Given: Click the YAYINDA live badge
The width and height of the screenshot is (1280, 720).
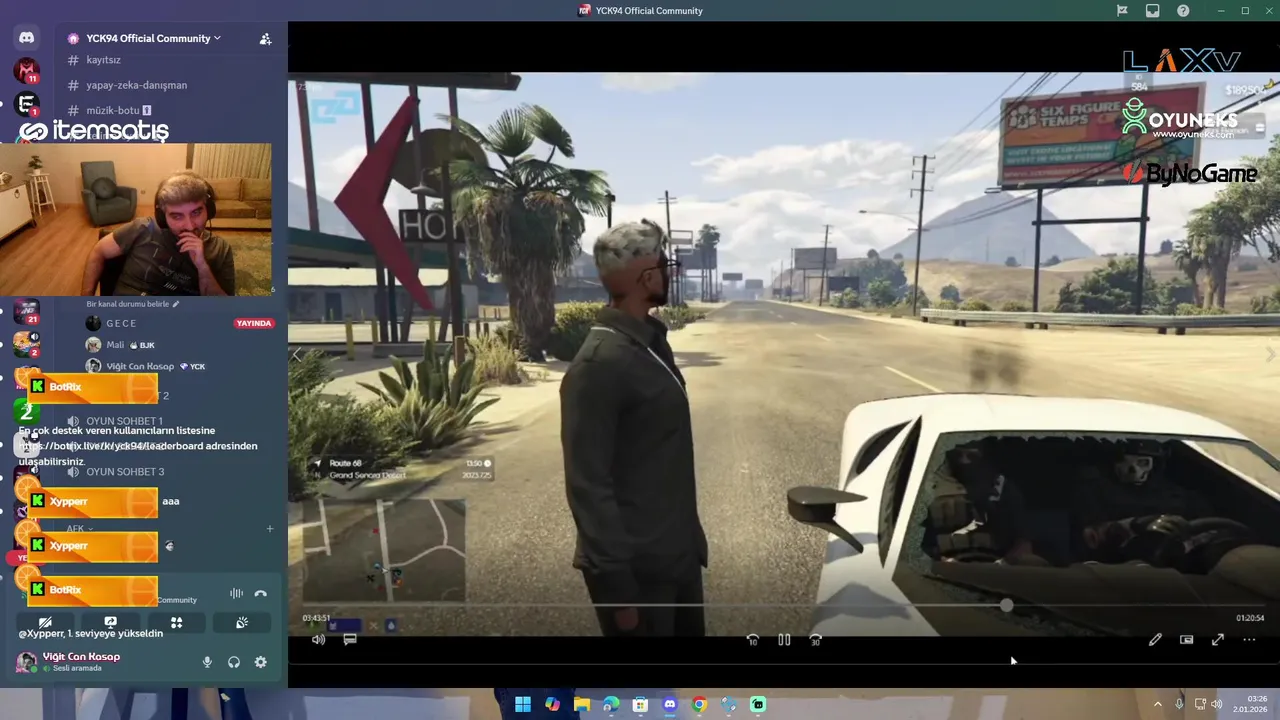Looking at the screenshot, I should (254, 324).
